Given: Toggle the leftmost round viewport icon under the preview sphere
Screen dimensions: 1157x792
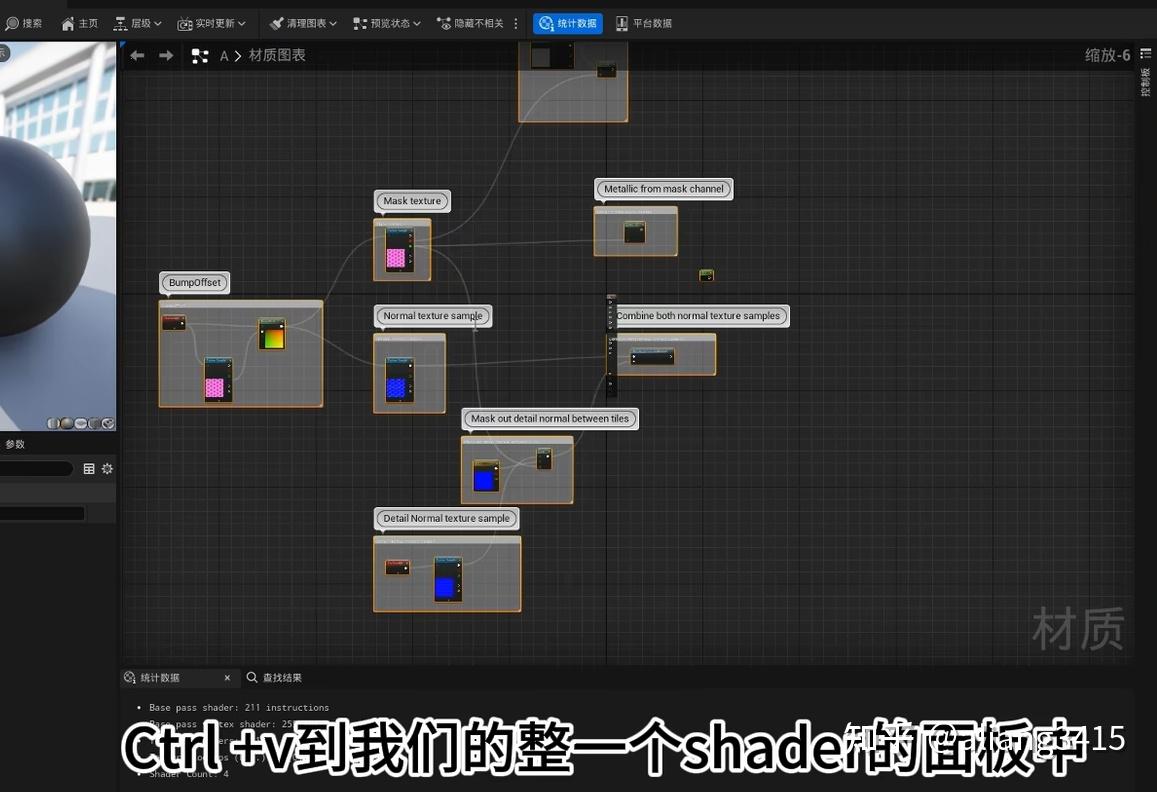Looking at the screenshot, I should [x=52, y=423].
